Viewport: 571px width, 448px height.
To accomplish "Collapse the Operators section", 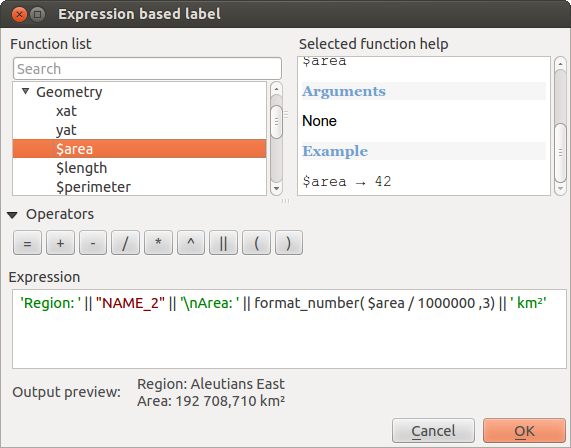I will [x=12, y=215].
